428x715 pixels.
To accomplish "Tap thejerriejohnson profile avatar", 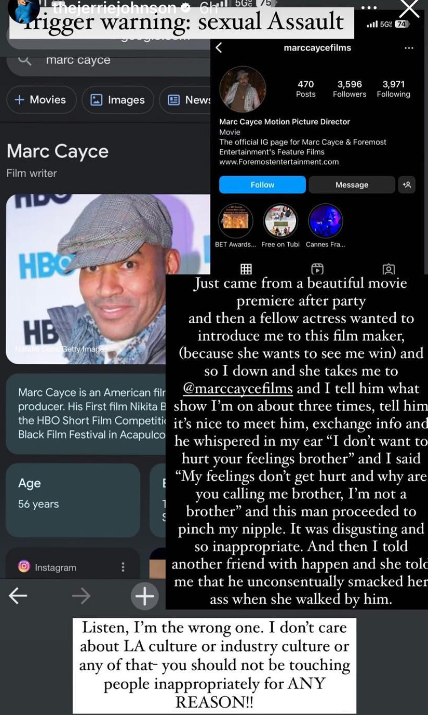I will tap(24, 9).
